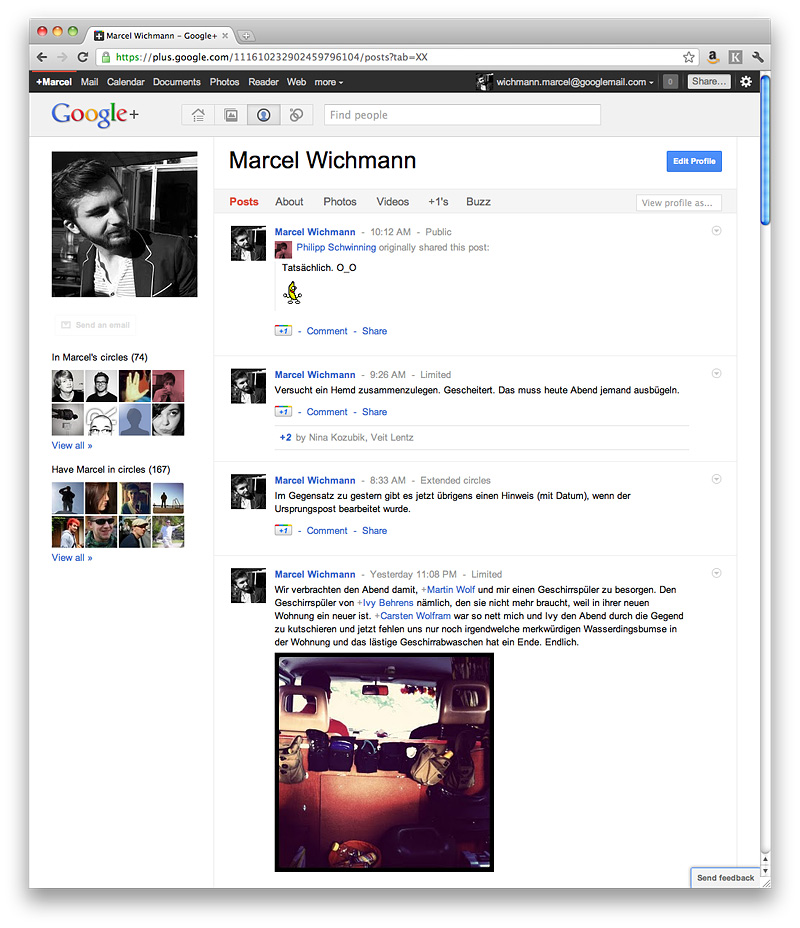The height and width of the screenshot is (928, 800).
Task: View all who have Marcel in circles
Action: tap(72, 558)
